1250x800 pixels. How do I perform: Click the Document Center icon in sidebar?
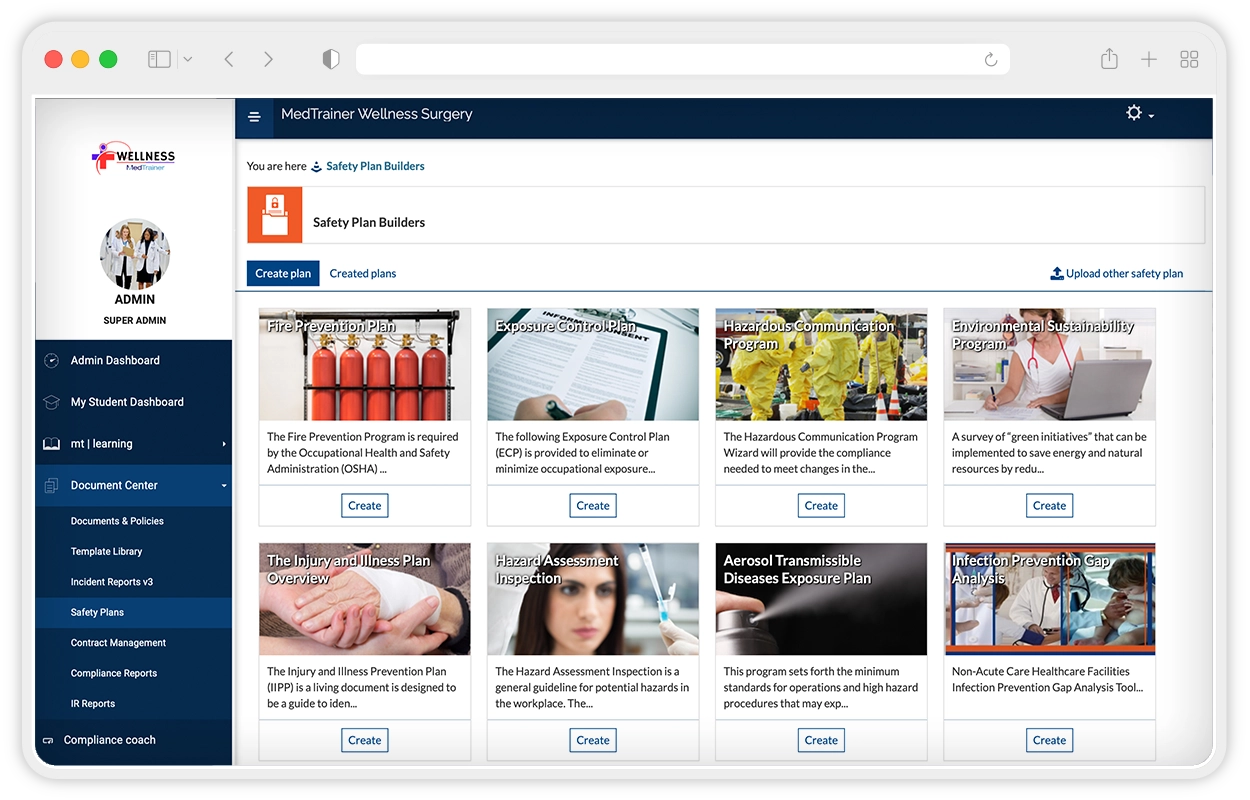[x=51, y=486]
